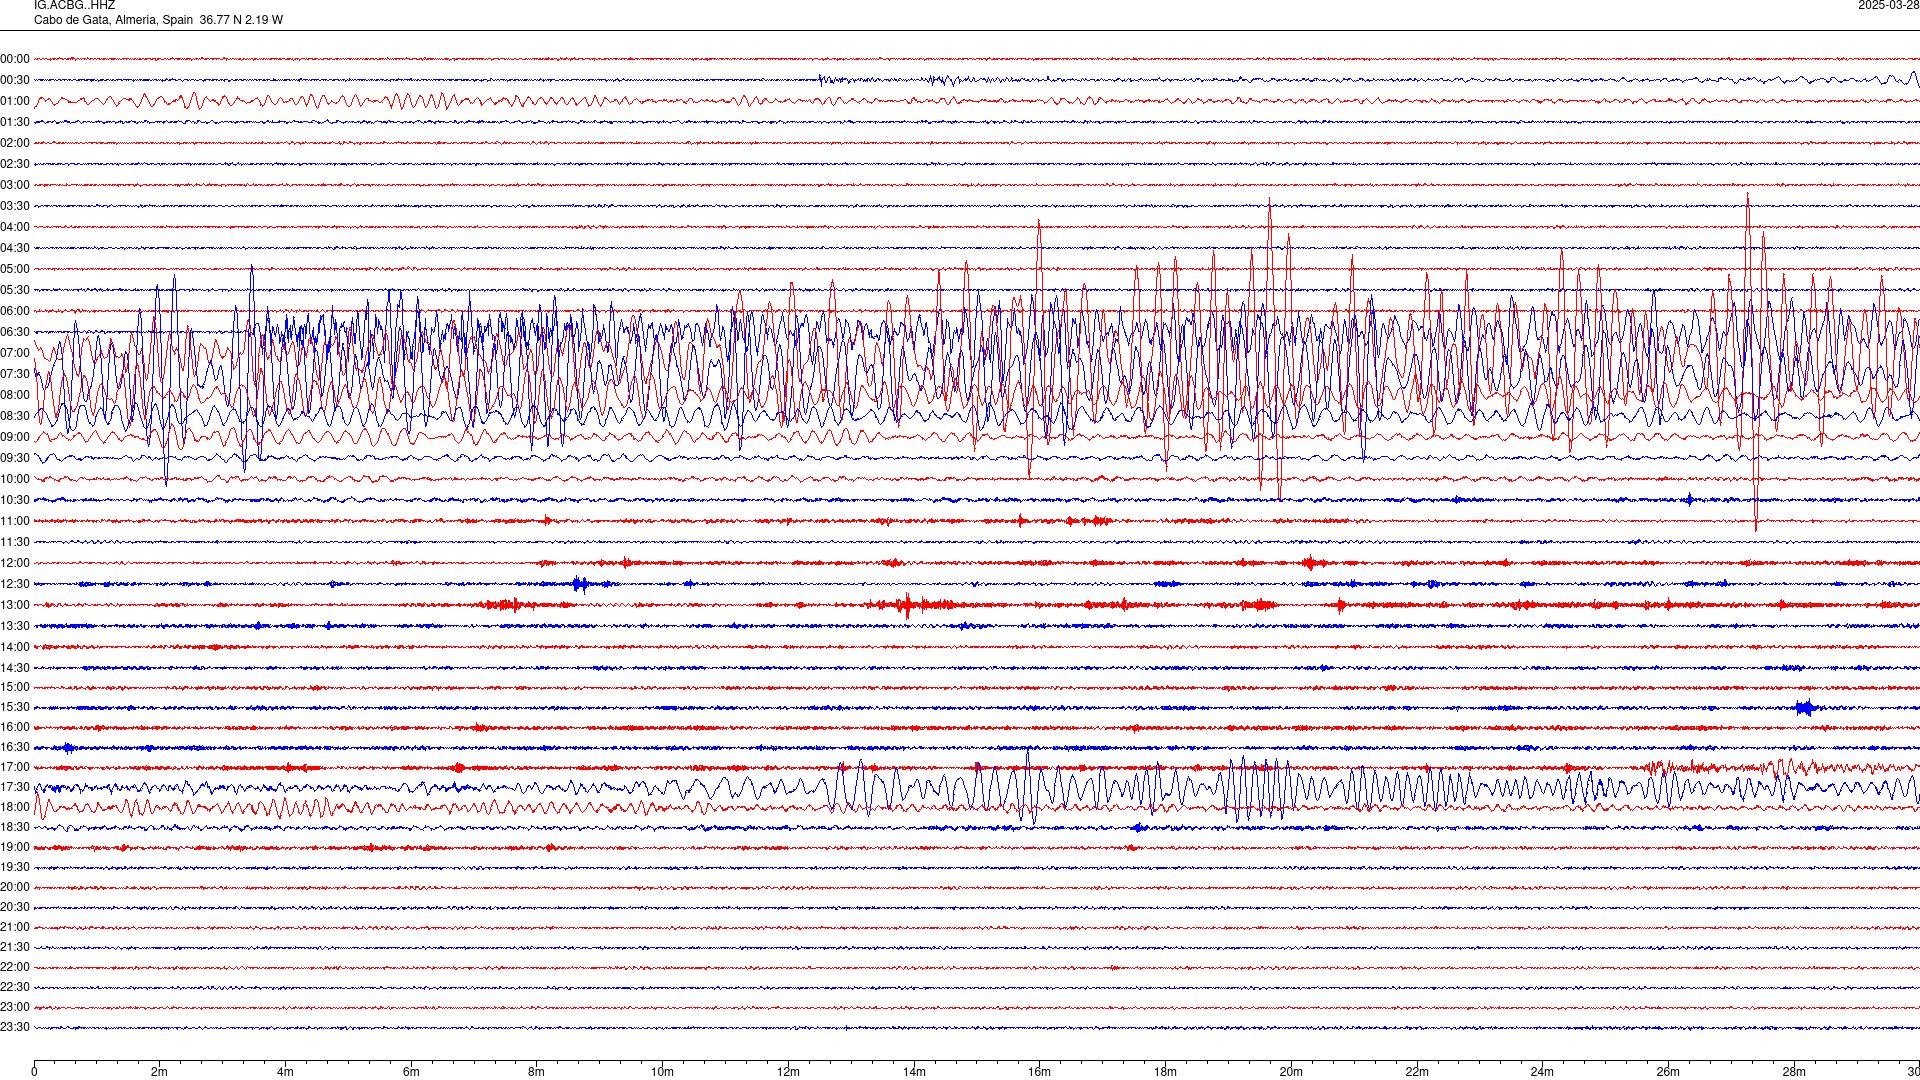Click the 28m tick on the time axis
Viewport: 1920px width, 1080px height.
1794,1072
